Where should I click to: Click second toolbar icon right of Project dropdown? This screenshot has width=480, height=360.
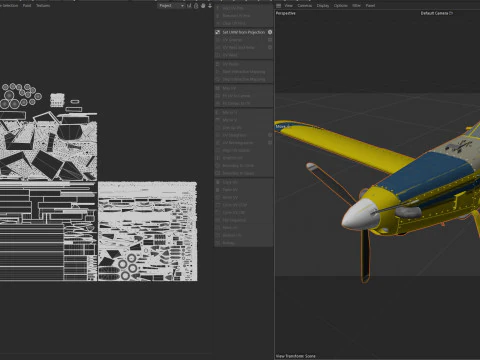pos(196,6)
